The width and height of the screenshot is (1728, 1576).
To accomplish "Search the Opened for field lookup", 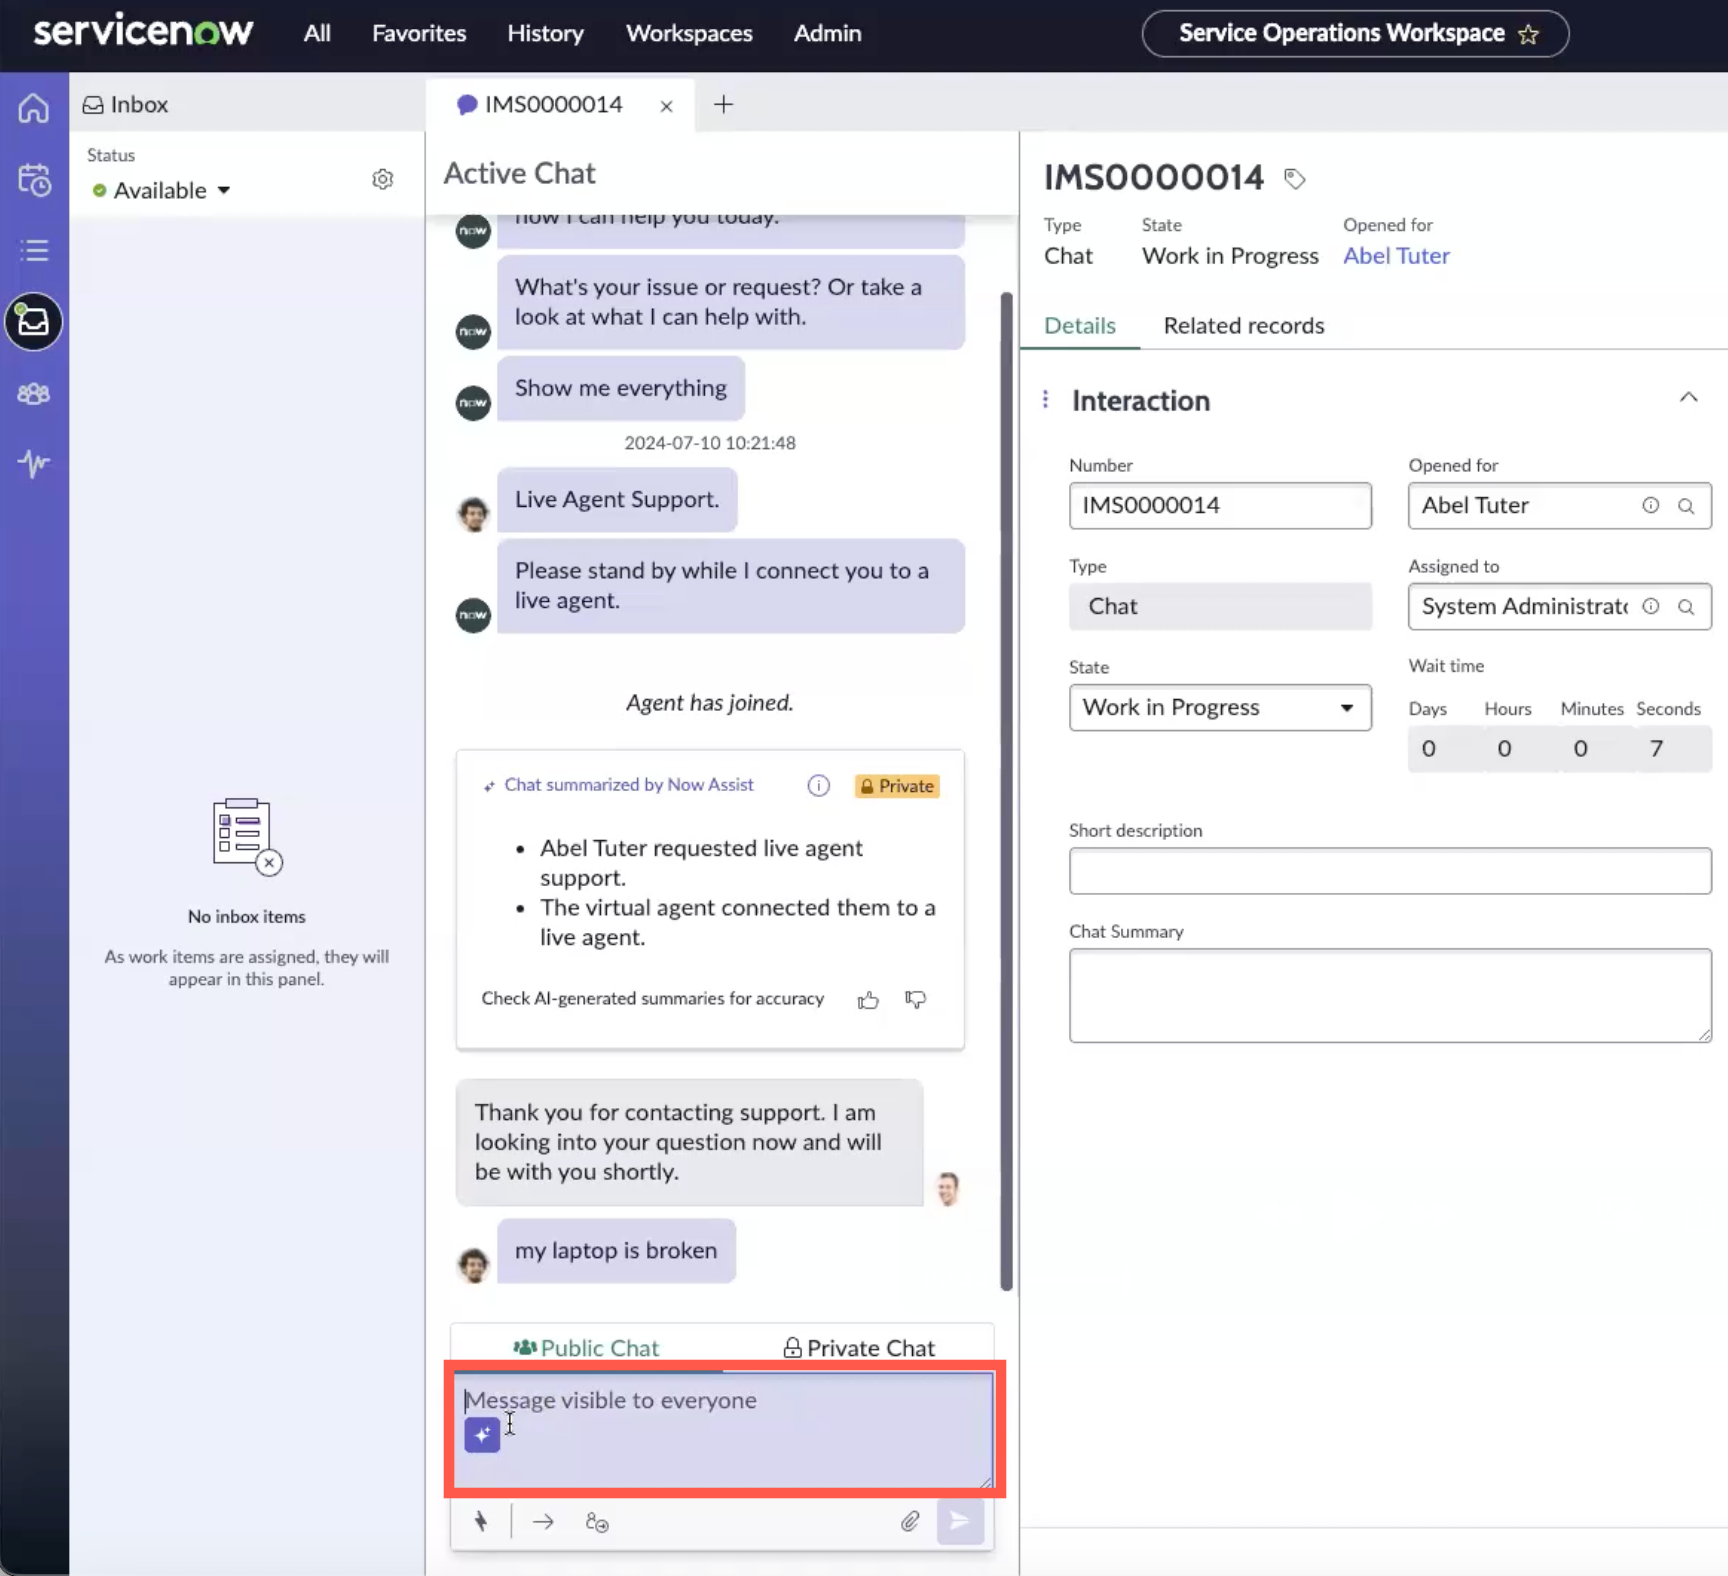I will tap(1686, 506).
